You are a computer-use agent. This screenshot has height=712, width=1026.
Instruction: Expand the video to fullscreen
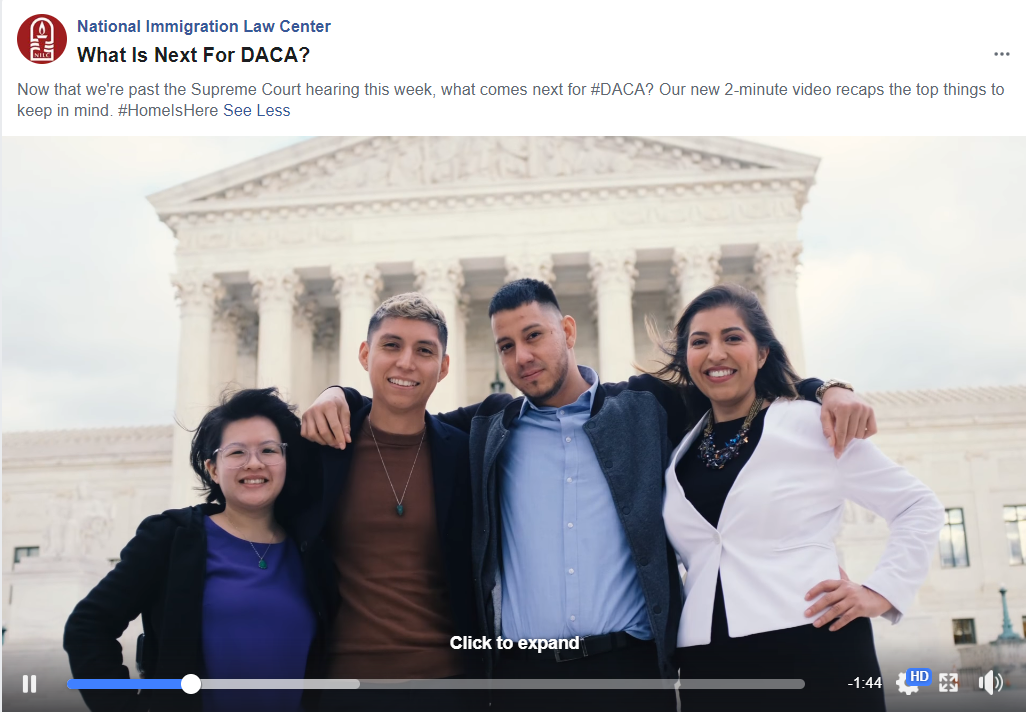pos(948,683)
